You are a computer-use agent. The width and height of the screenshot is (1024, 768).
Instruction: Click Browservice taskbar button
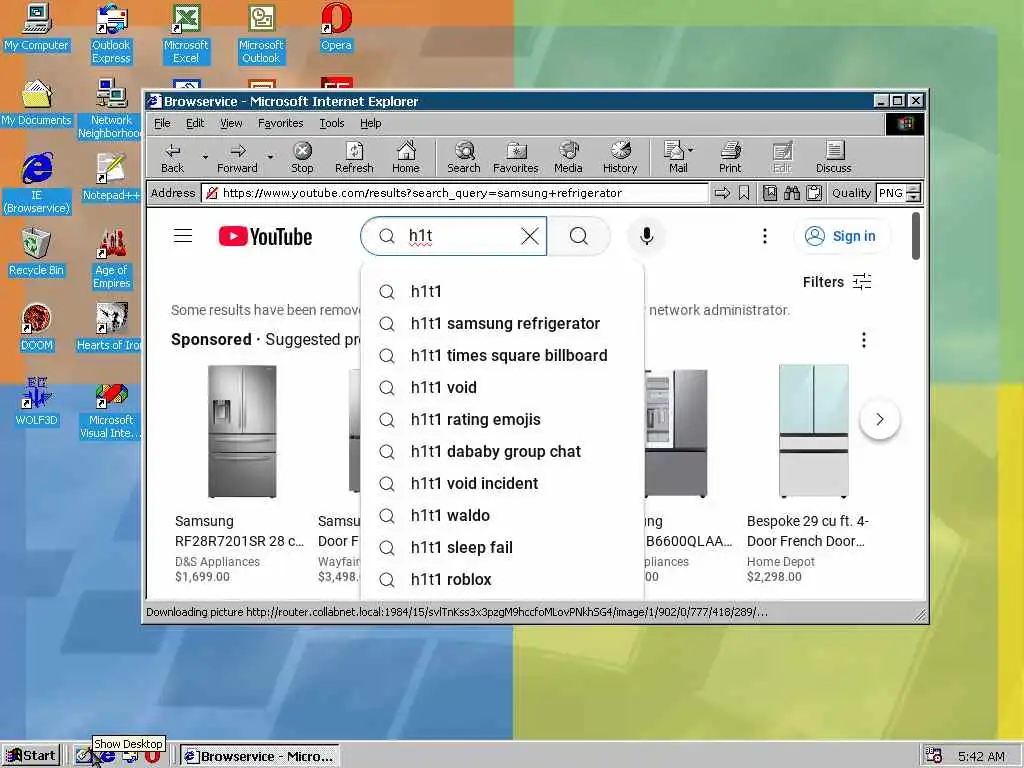click(259, 756)
